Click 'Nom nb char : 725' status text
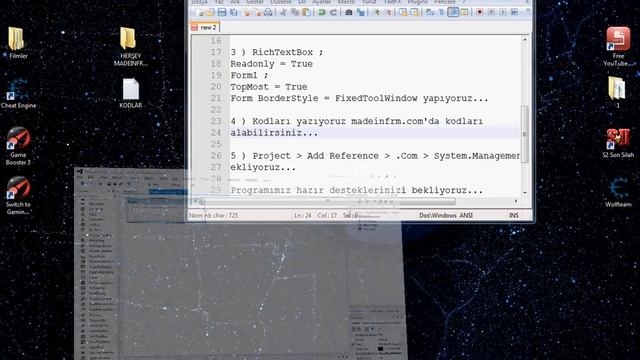640x360 pixels. coord(213,215)
